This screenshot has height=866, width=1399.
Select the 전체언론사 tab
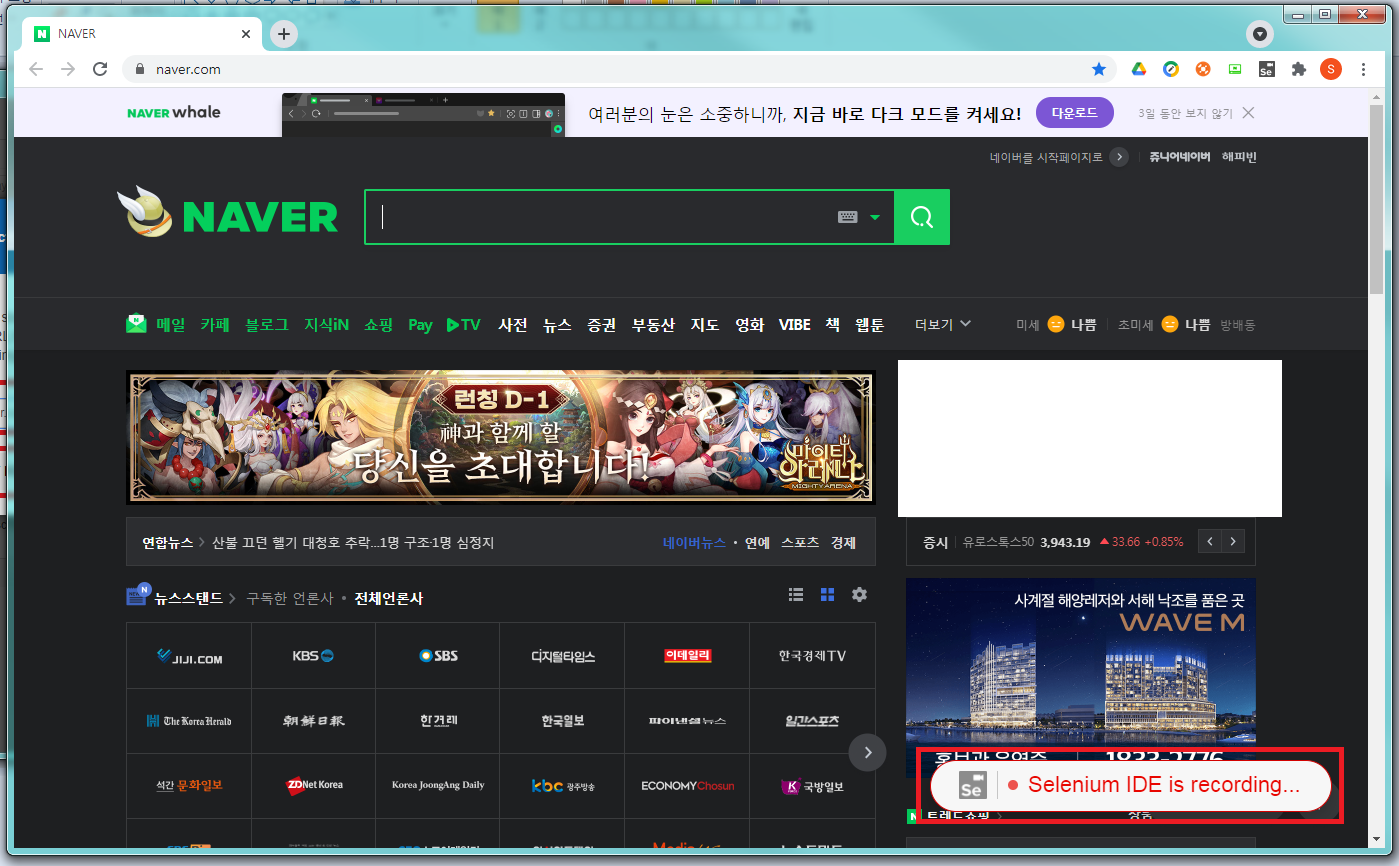pyautogui.click(x=389, y=598)
